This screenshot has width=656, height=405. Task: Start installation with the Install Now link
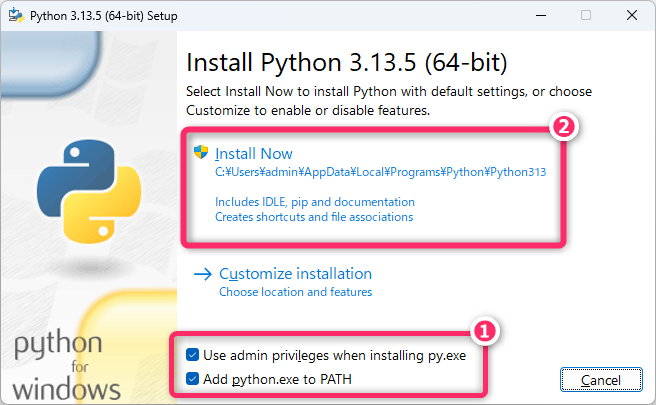pyautogui.click(x=254, y=153)
